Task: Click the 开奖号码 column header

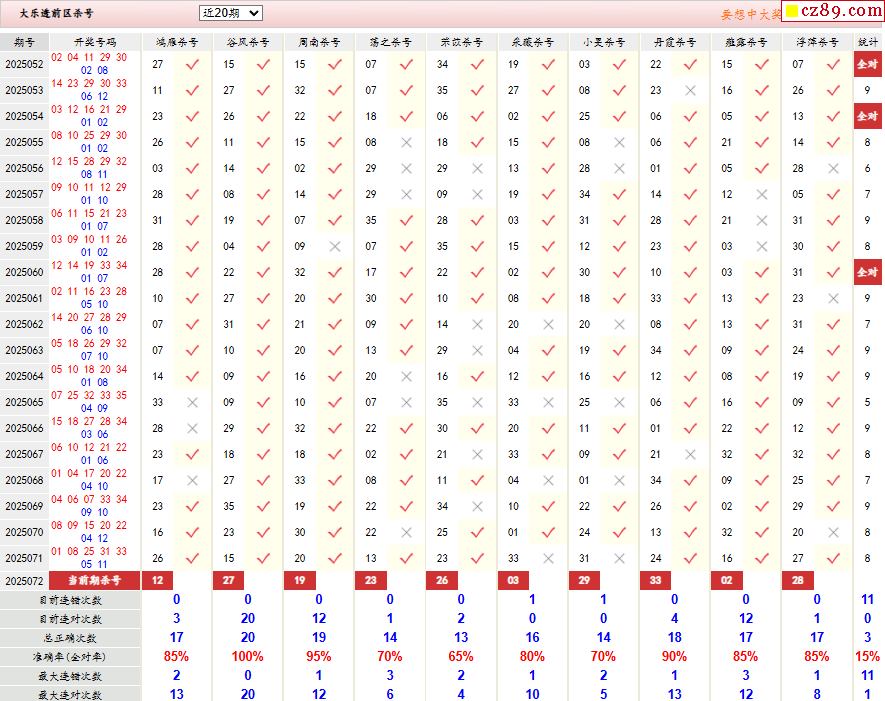Action: coord(95,43)
